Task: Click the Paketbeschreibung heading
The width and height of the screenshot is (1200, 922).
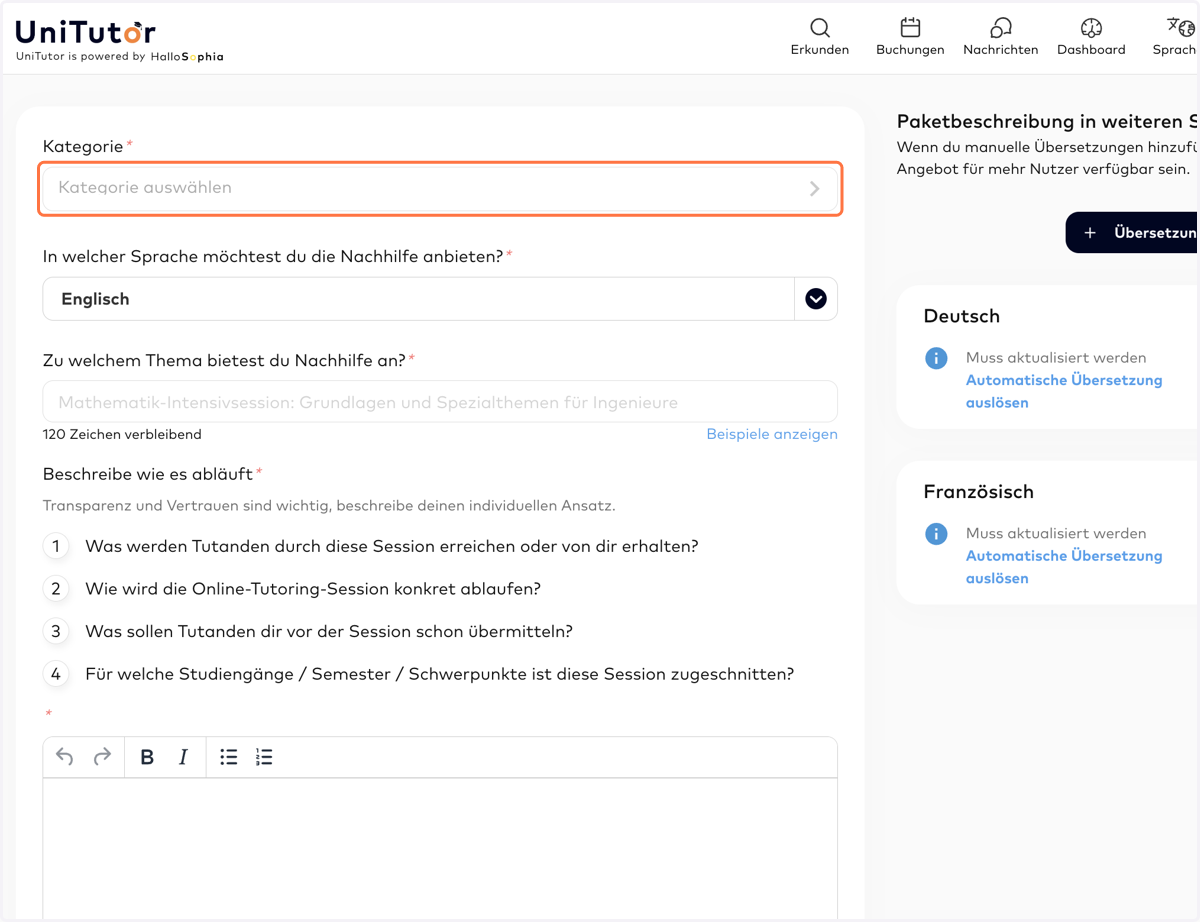Action: click(x=1047, y=122)
